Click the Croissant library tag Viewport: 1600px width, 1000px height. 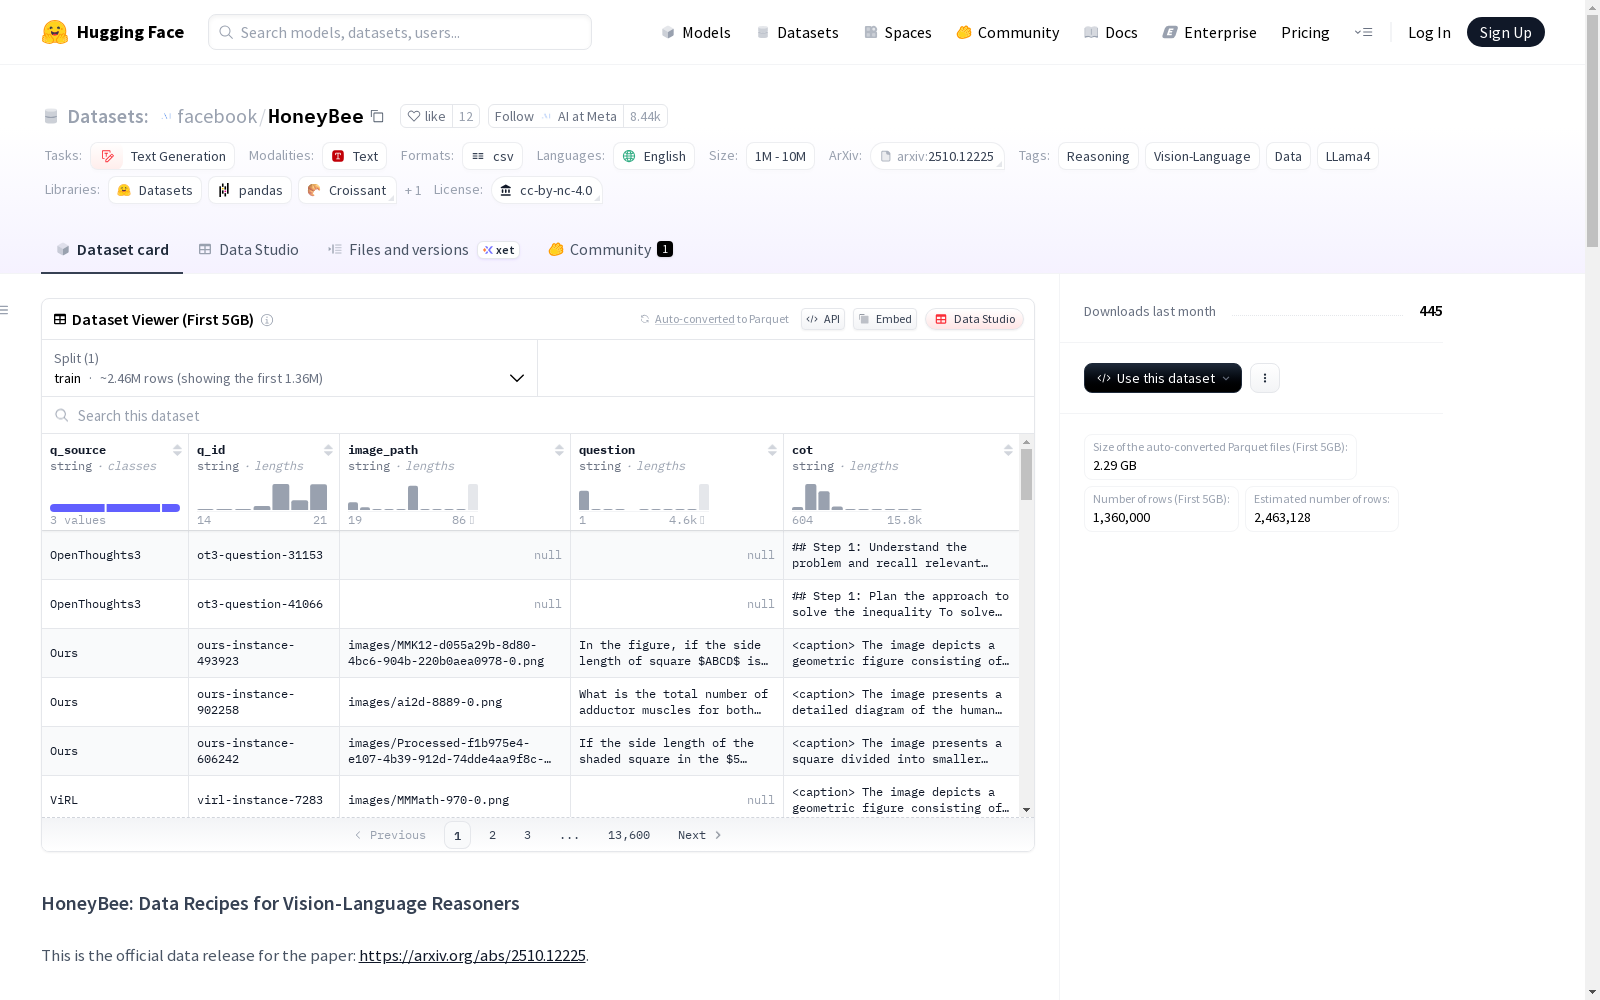coord(347,190)
